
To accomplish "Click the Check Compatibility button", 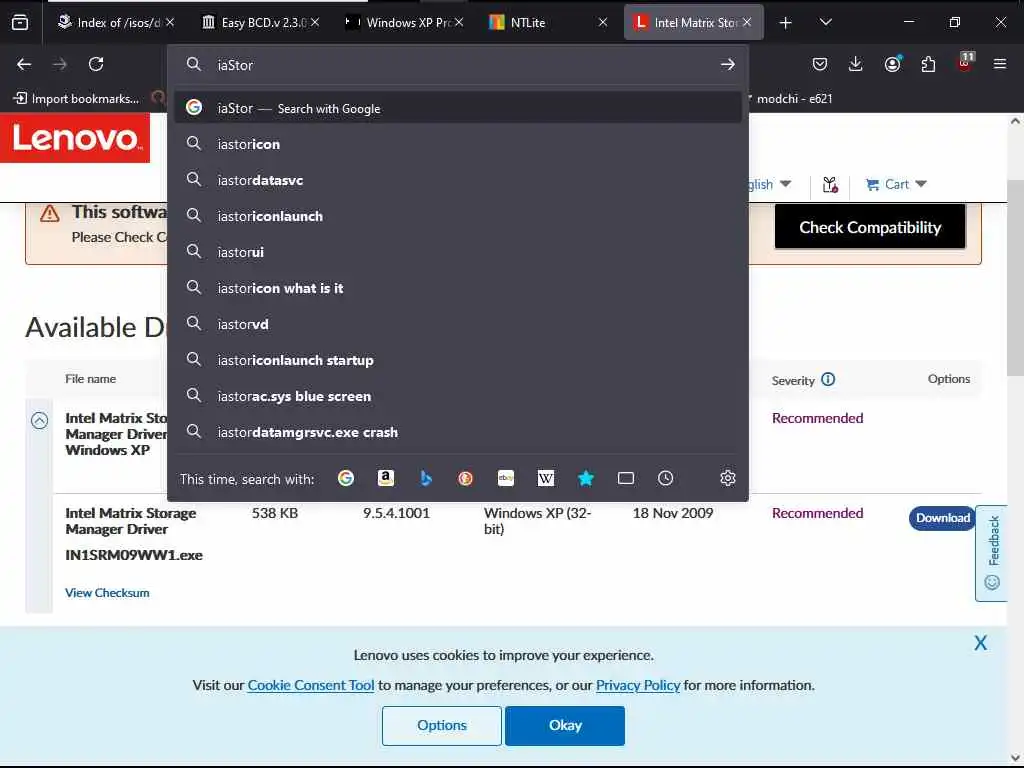I will pyautogui.click(x=870, y=227).
